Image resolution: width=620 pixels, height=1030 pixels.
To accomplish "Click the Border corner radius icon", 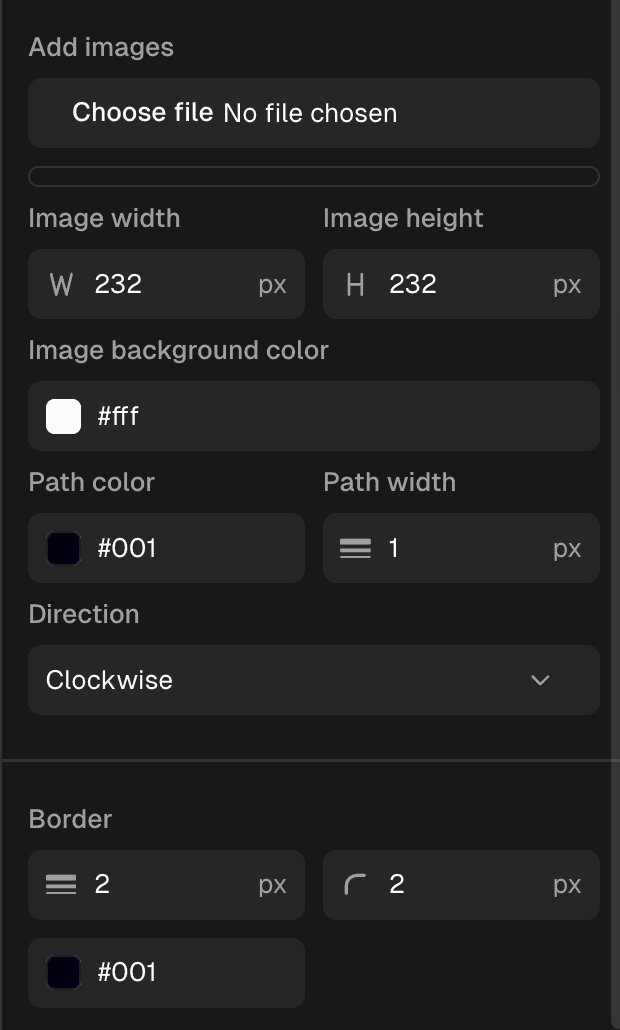I will click(x=355, y=884).
